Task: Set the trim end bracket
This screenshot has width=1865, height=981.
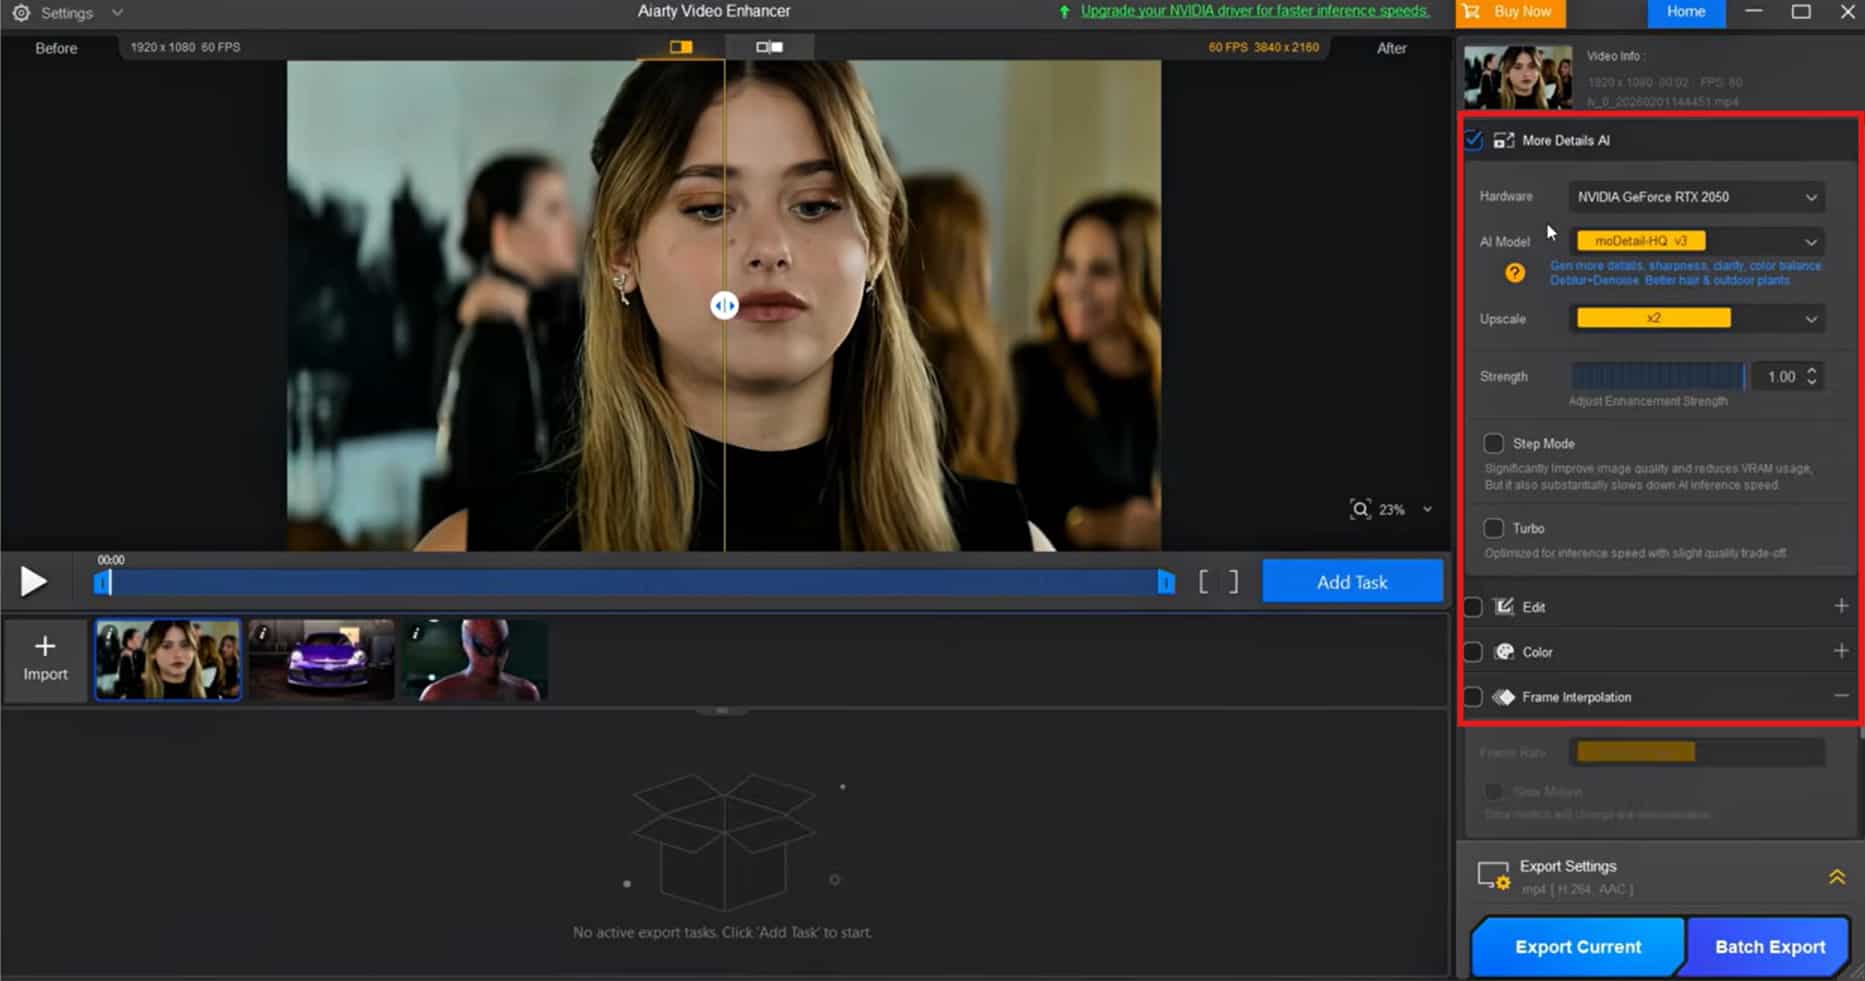Action: (1233, 582)
